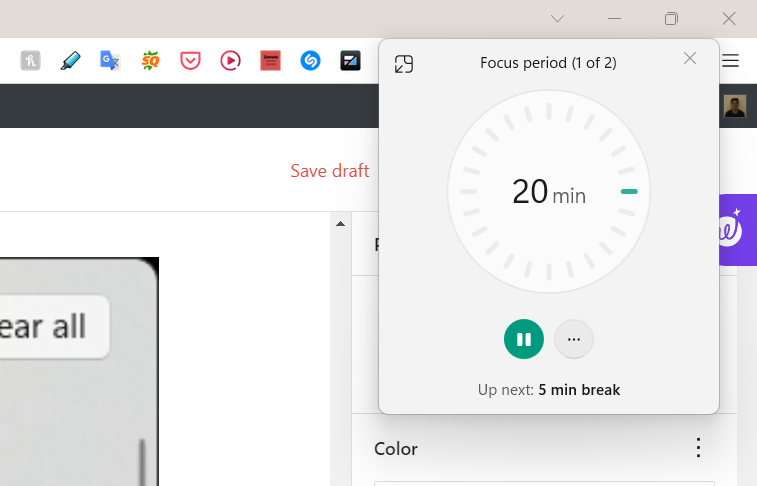Click the Honey extension icon

30,61
